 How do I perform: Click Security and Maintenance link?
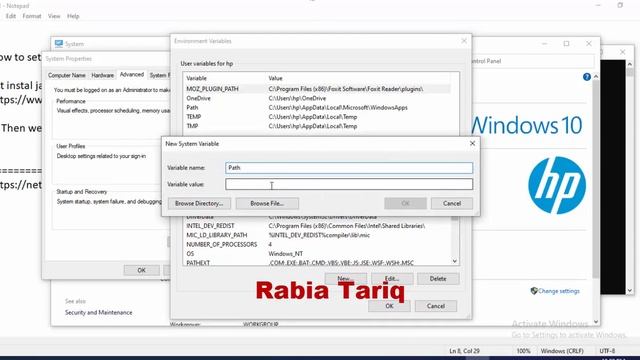point(98,313)
